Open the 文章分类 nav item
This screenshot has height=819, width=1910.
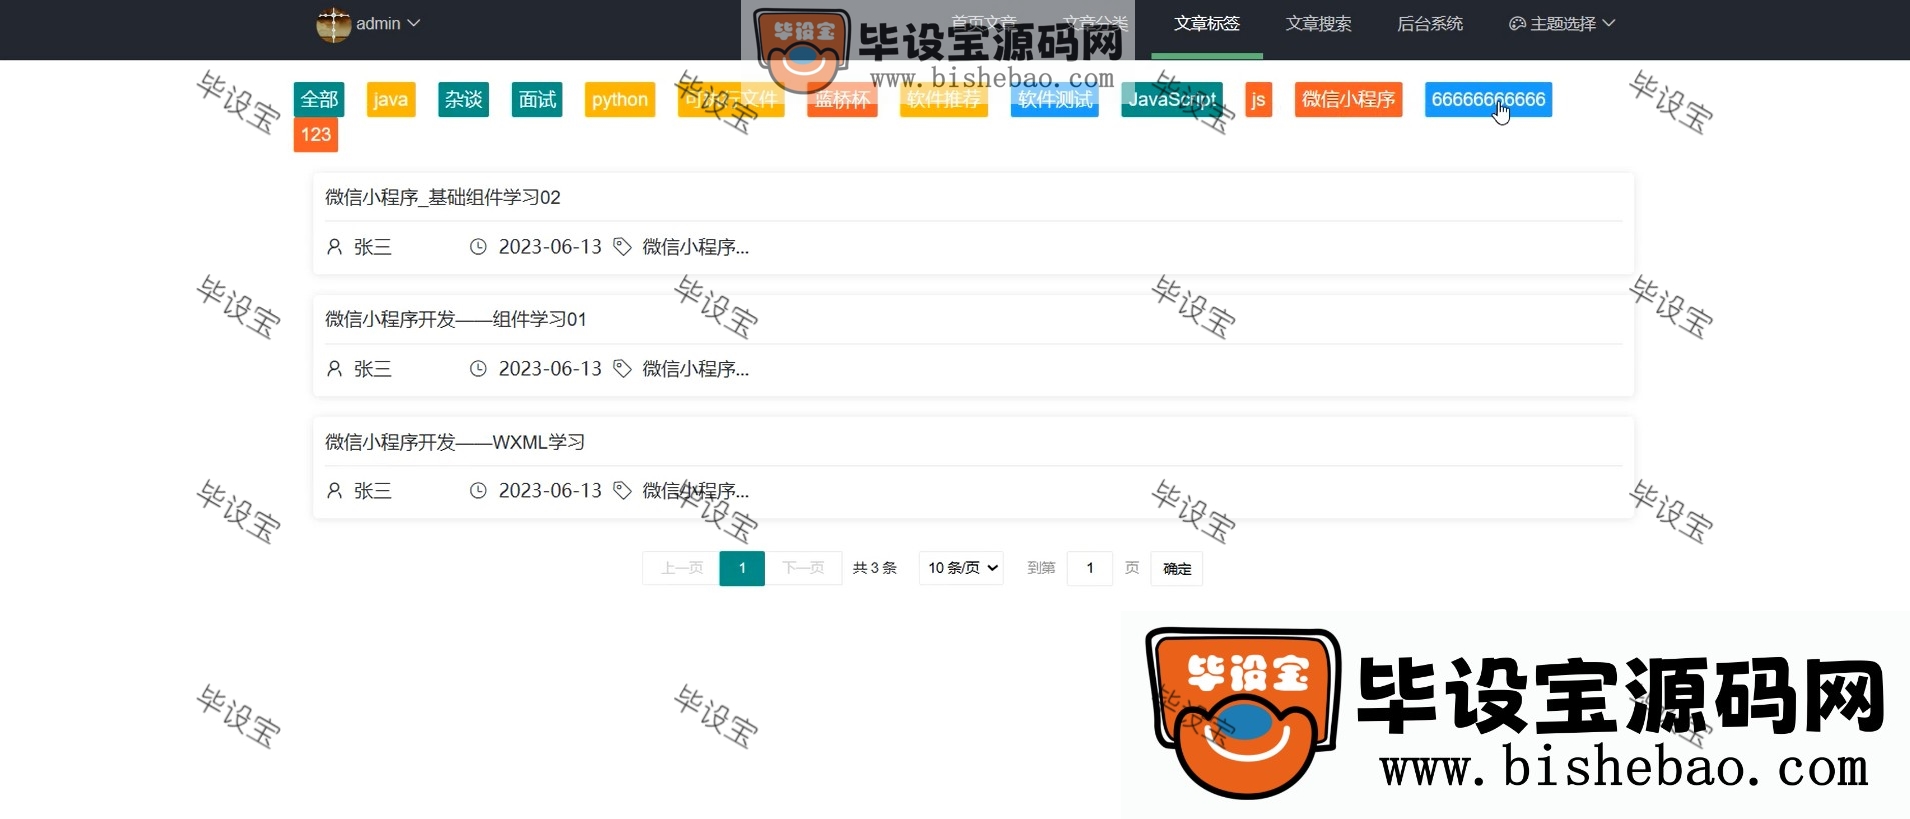1095,23
